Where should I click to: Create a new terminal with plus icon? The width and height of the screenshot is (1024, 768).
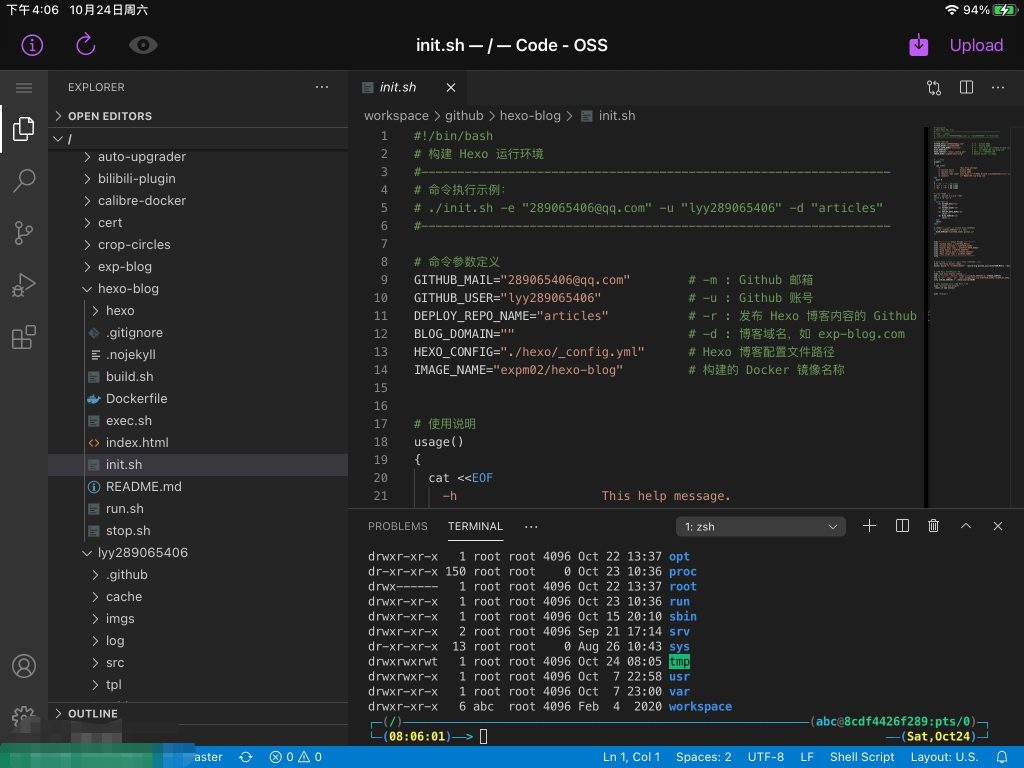(x=869, y=526)
